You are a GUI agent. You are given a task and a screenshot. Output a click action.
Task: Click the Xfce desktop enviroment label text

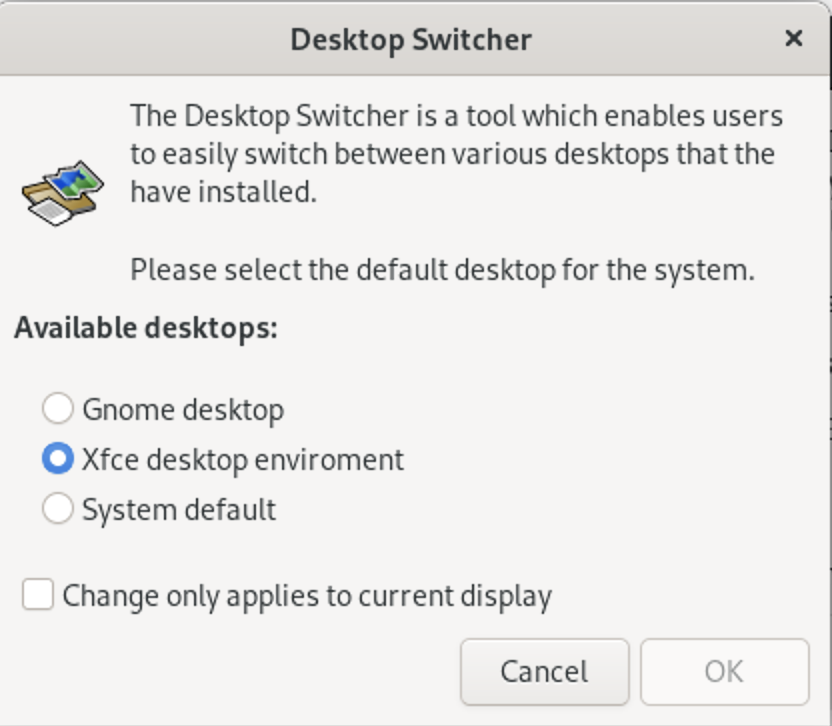pos(243,460)
